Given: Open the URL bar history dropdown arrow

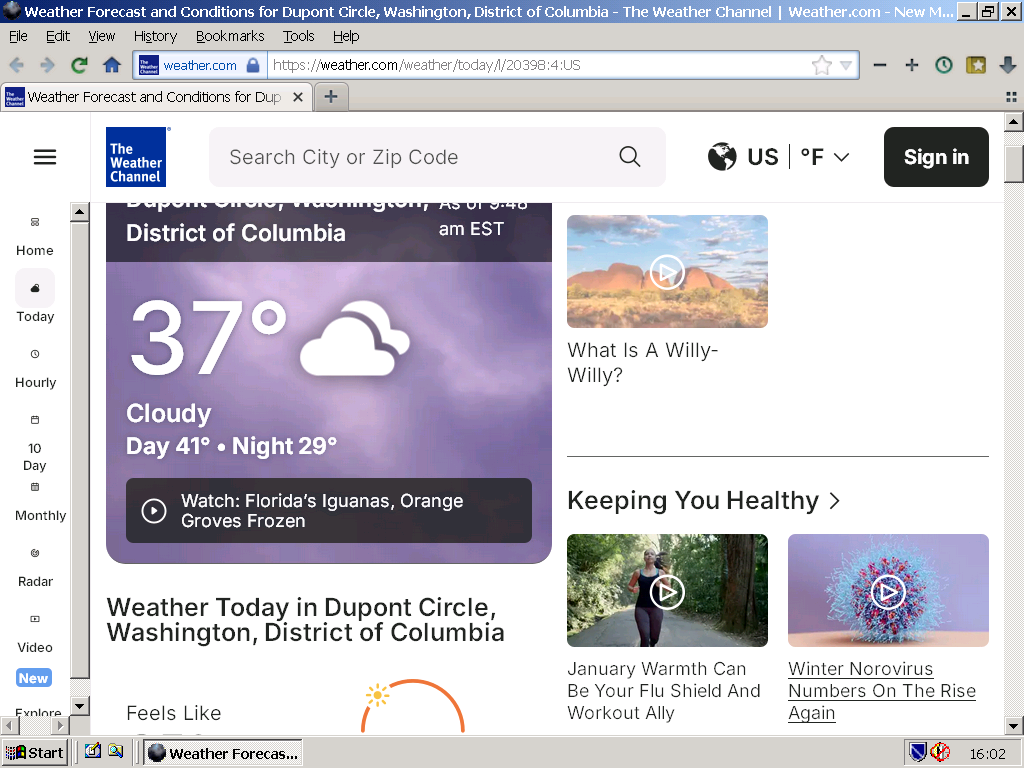Looking at the screenshot, I should click(x=846, y=65).
